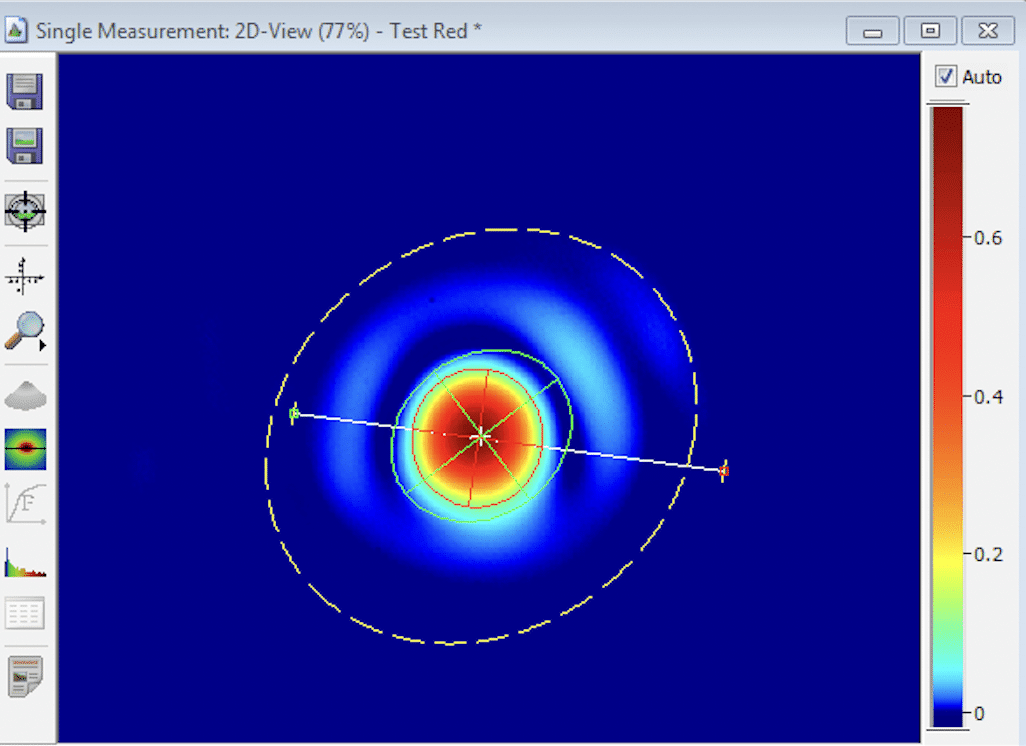
Task: Switch to the 3D view cone icon
Action: (25, 395)
